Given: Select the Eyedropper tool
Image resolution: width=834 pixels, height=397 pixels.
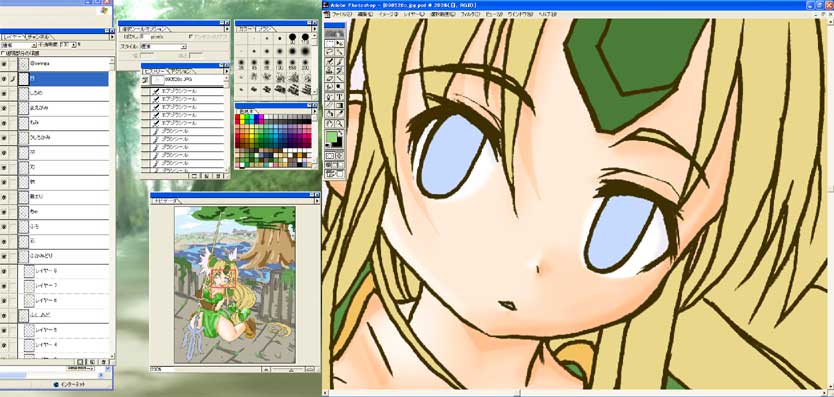Looking at the screenshot, I should pos(339,113).
